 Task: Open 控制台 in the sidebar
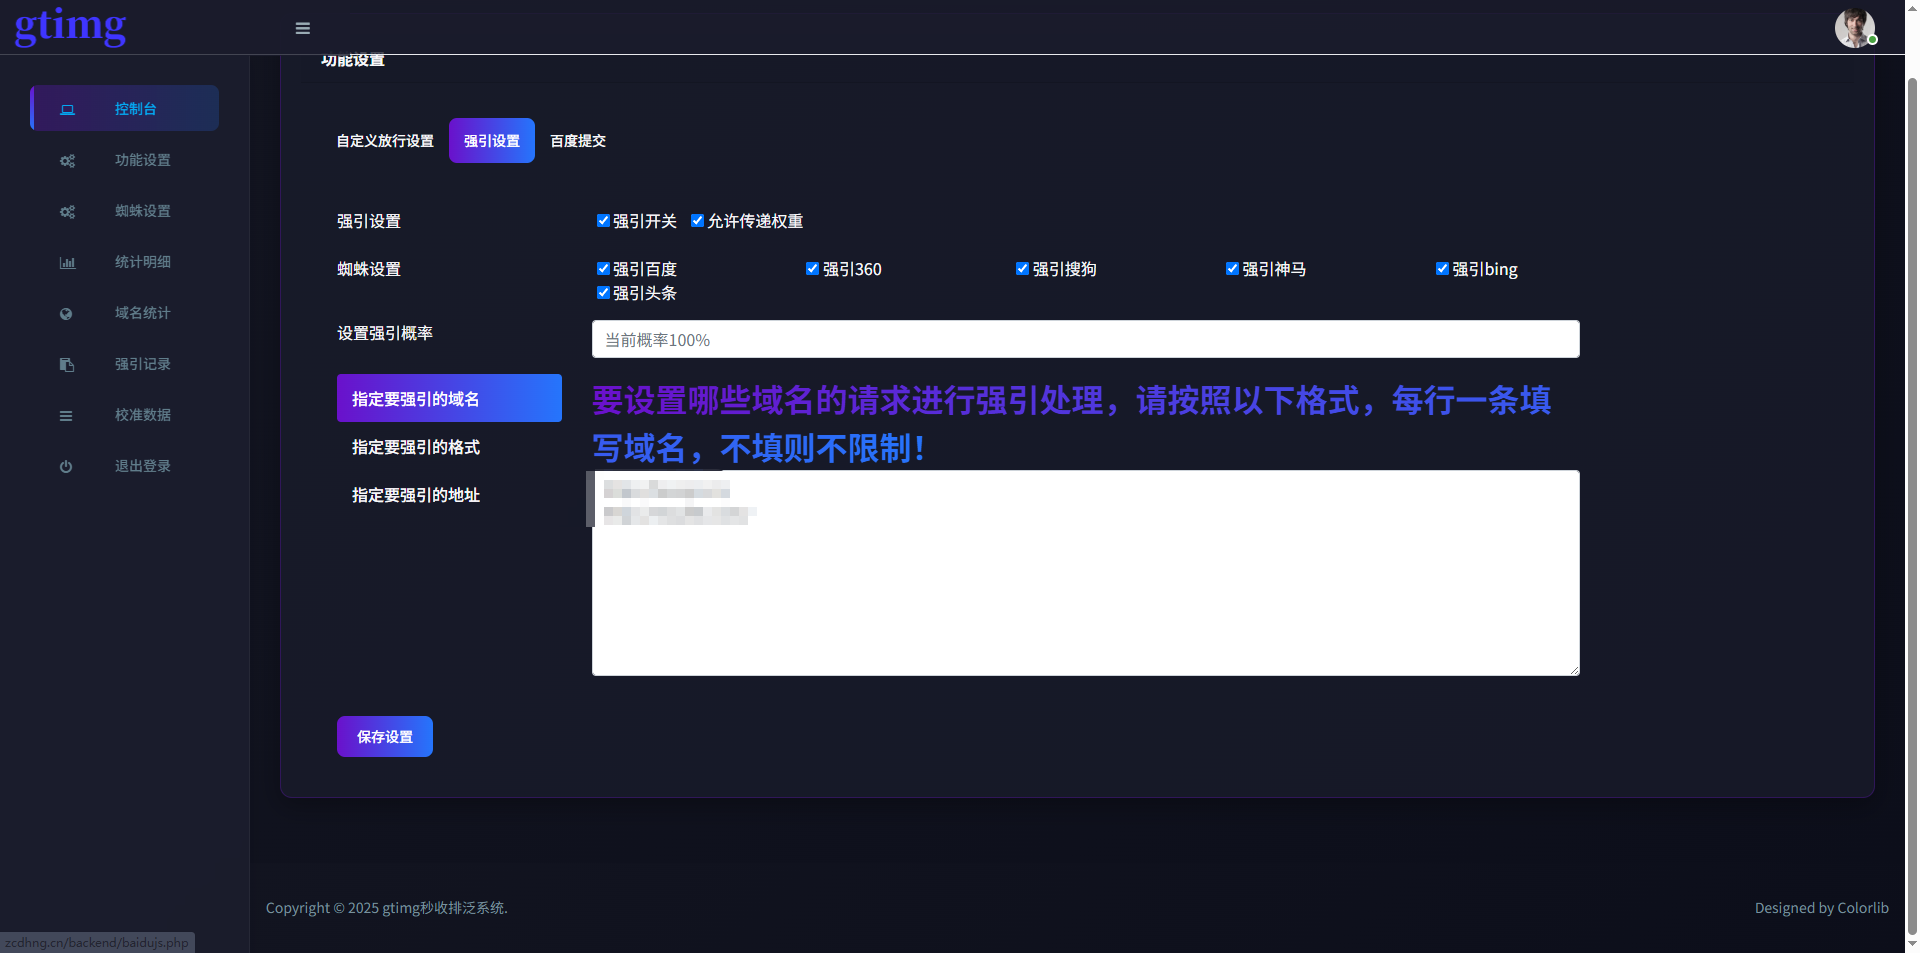125,108
